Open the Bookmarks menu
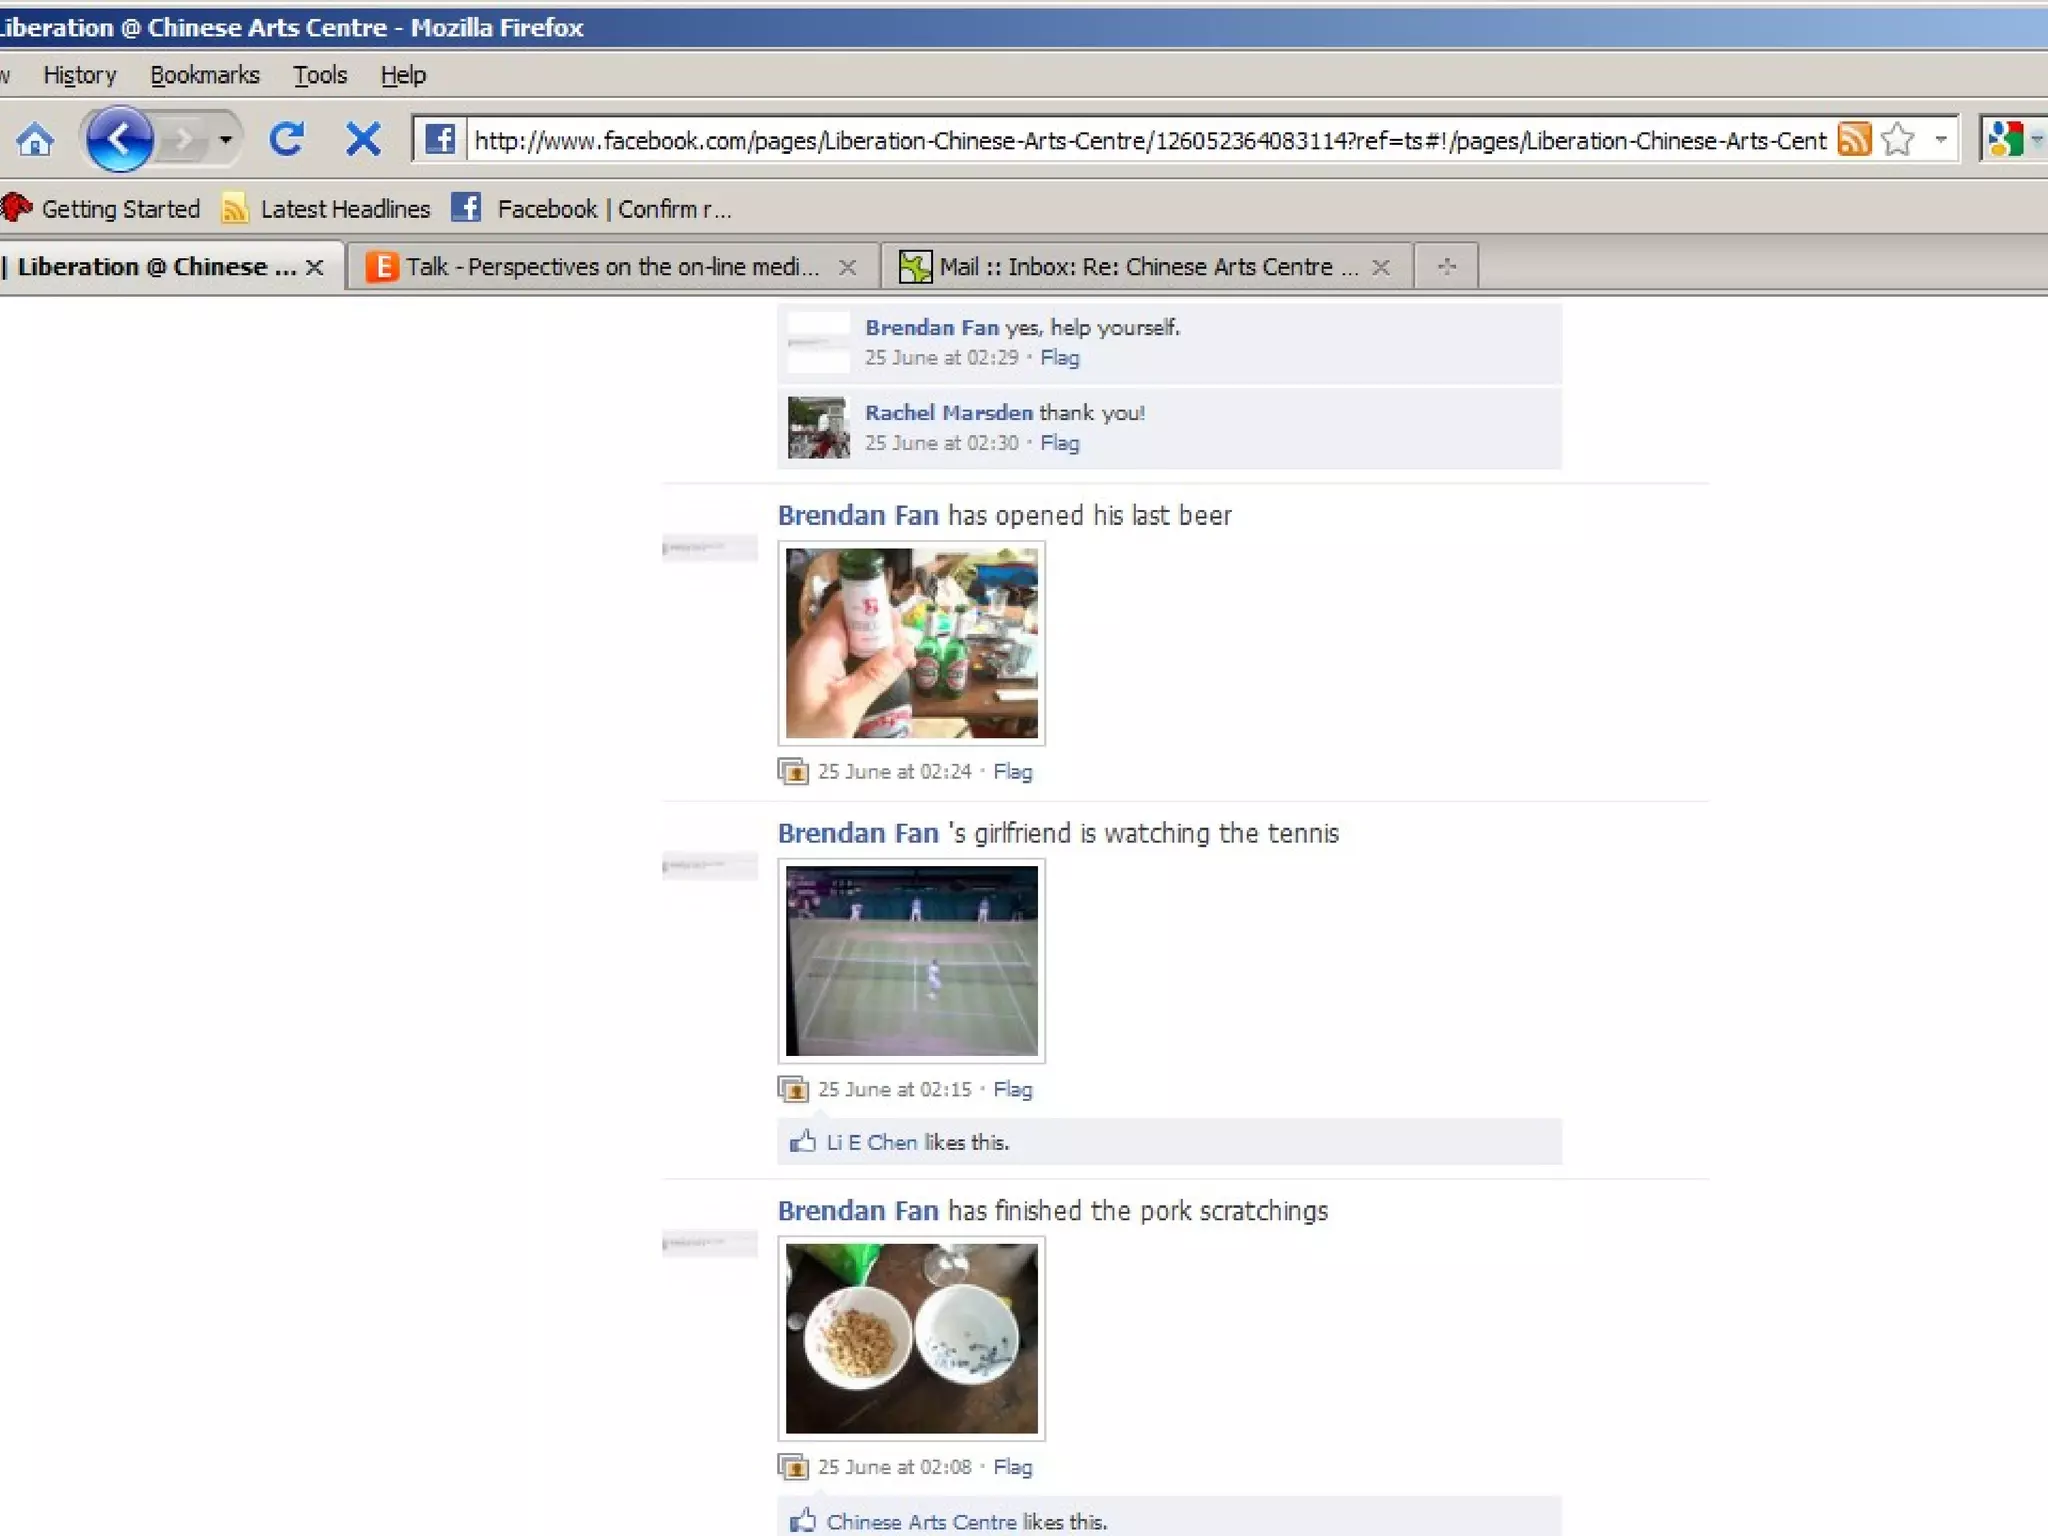 204,75
